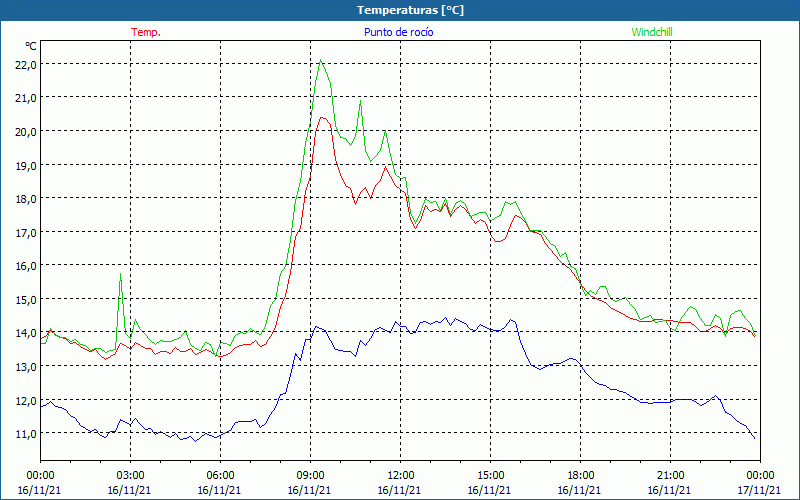Click the '15:00' time label

[490, 476]
